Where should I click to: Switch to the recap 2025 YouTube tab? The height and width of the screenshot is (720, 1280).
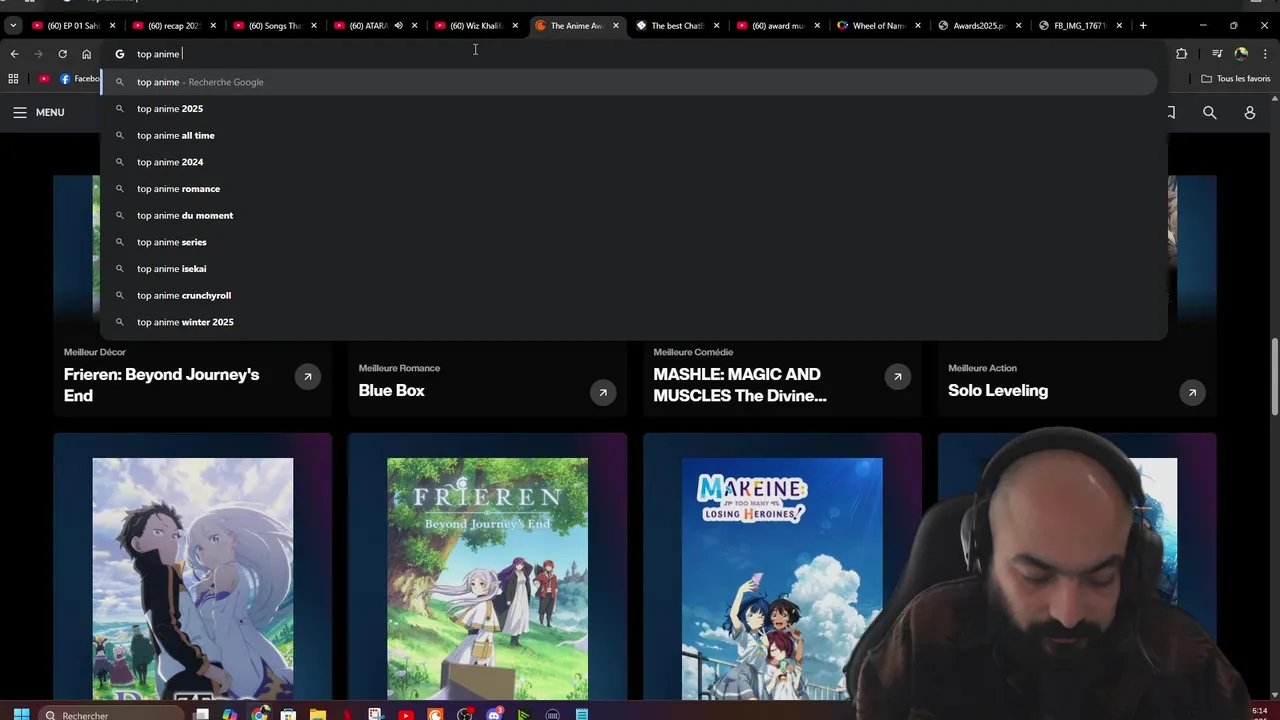(x=173, y=25)
